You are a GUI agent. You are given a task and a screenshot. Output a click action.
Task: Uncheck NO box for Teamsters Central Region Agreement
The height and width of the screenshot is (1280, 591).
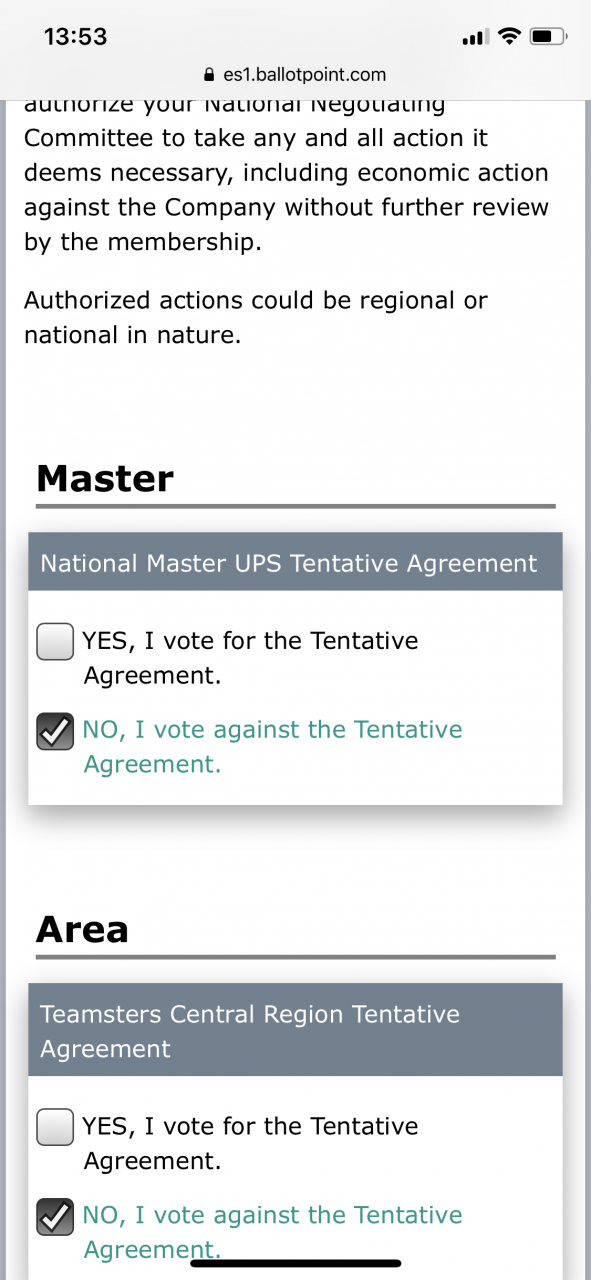(55, 1217)
